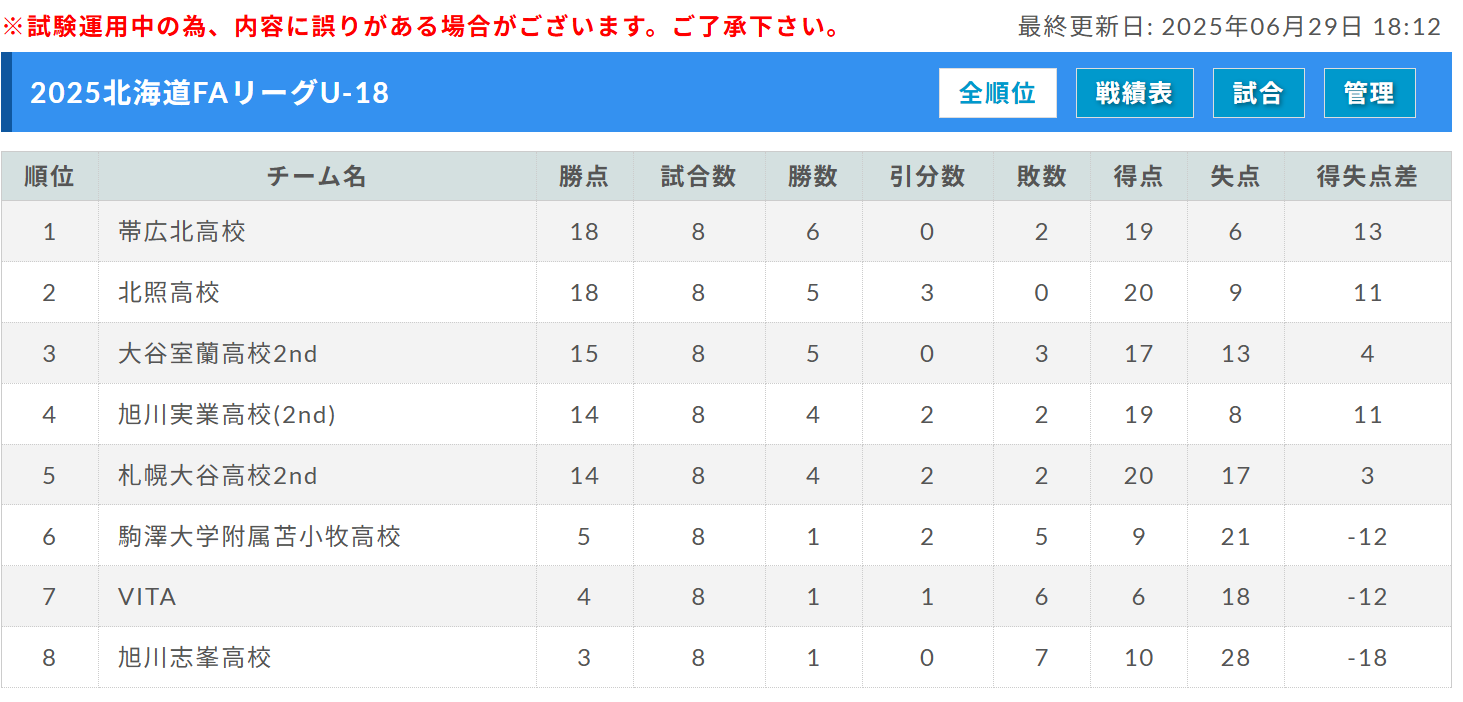Open the 試合 tab
The width and height of the screenshot is (1463, 702).
point(1258,93)
